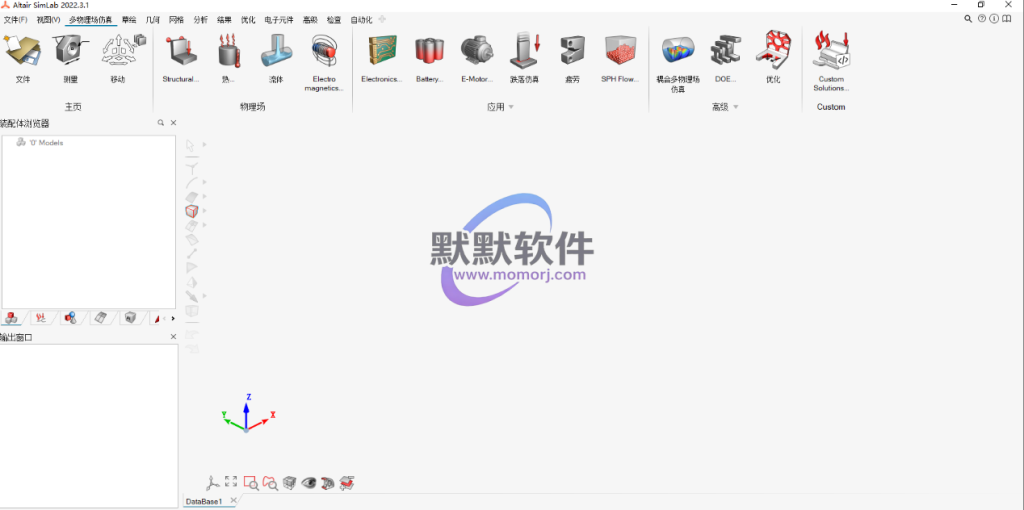
Task: Switch to the DataBase1 tab
Action: (203, 501)
